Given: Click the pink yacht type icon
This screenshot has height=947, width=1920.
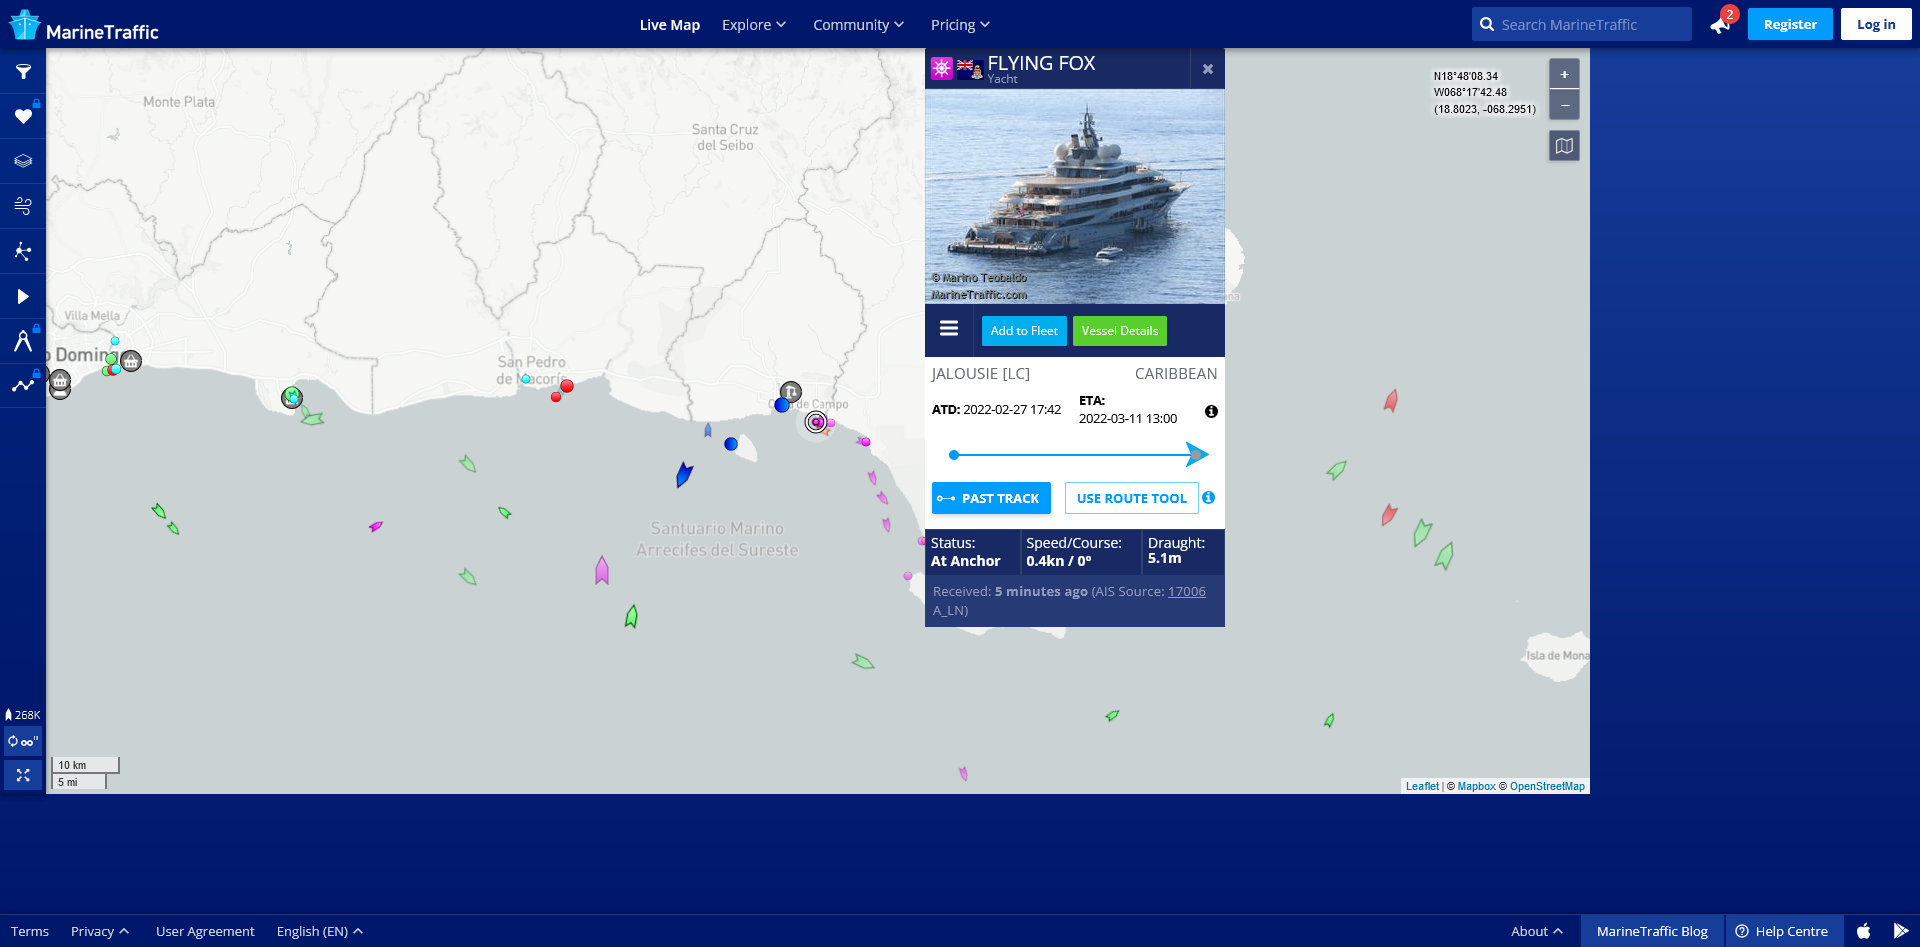Looking at the screenshot, I should point(942,69).
